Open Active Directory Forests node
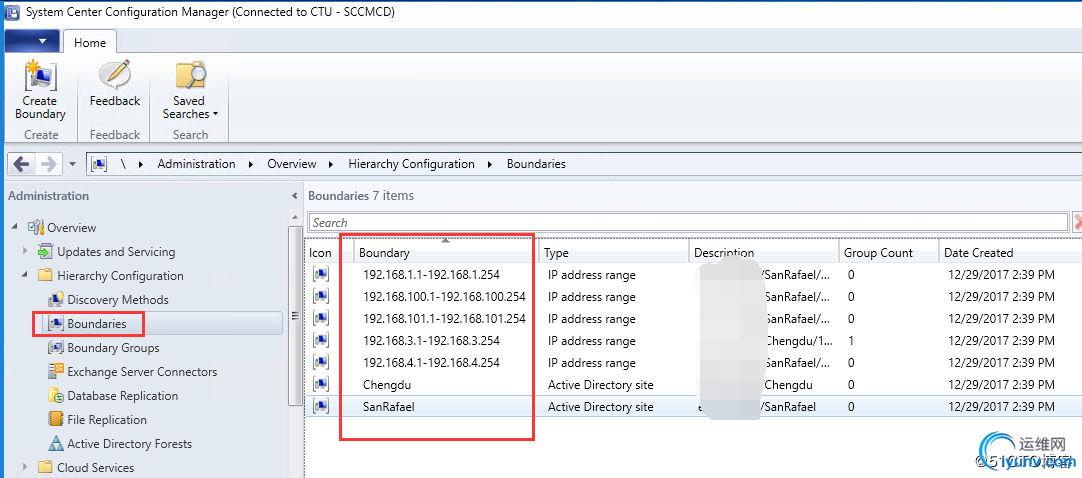 click(x=130, y=444)
